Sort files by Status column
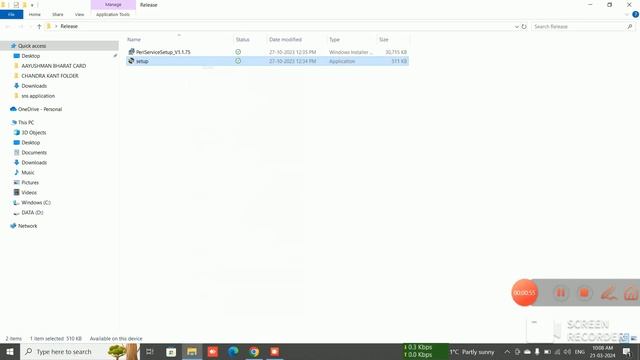Viewport: 640px width, 360px height. 242,40
